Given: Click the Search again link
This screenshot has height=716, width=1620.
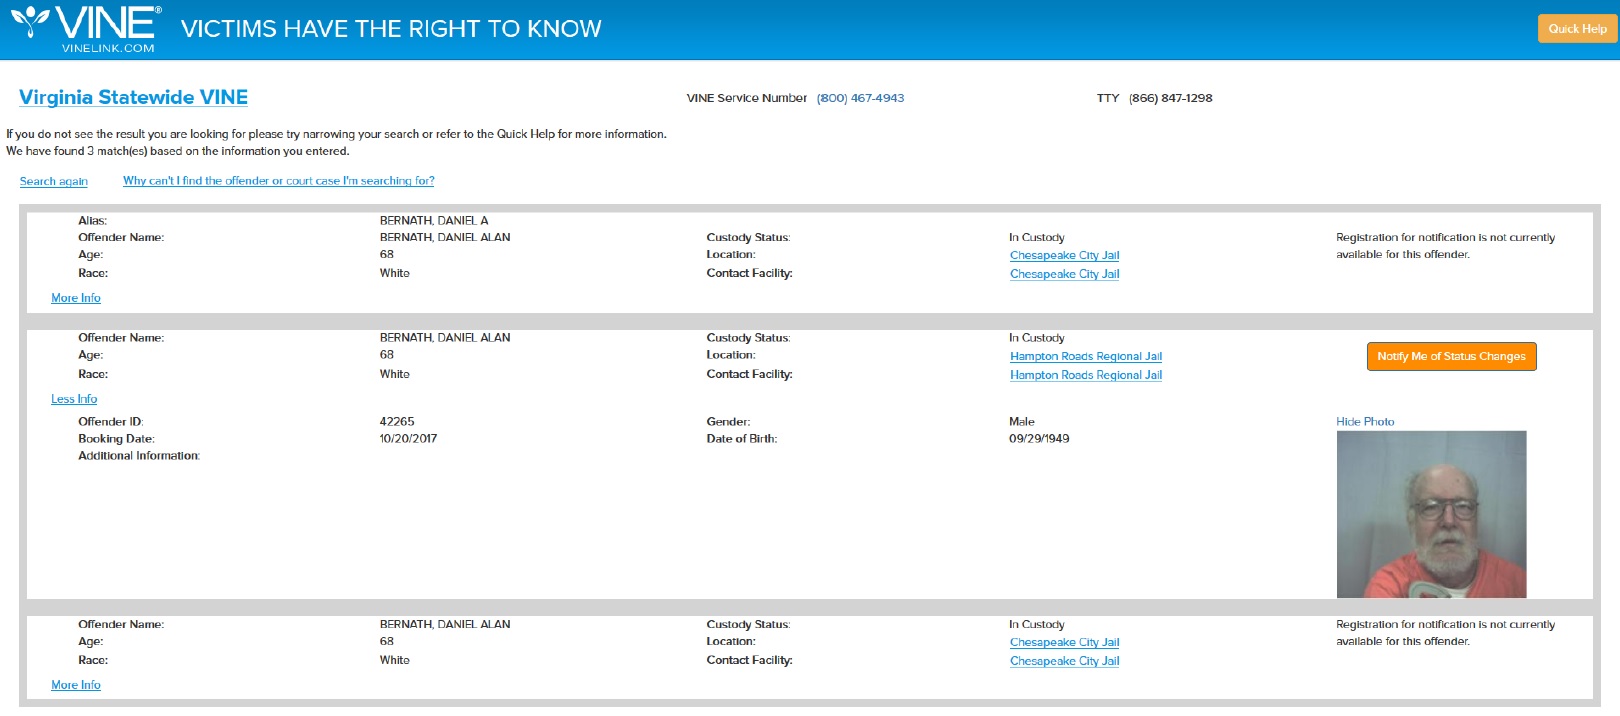Looking at the screenshot, I should pyautogui.click(x=54, y=181).
